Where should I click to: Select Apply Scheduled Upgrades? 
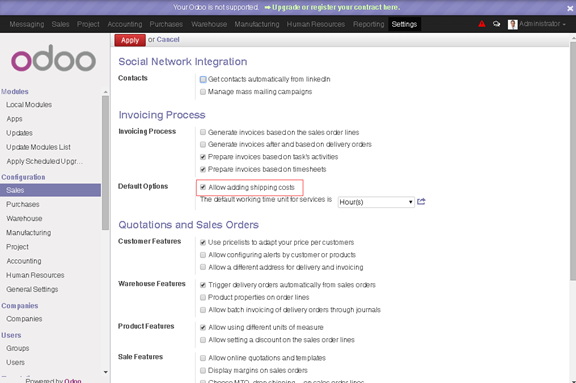44,161
